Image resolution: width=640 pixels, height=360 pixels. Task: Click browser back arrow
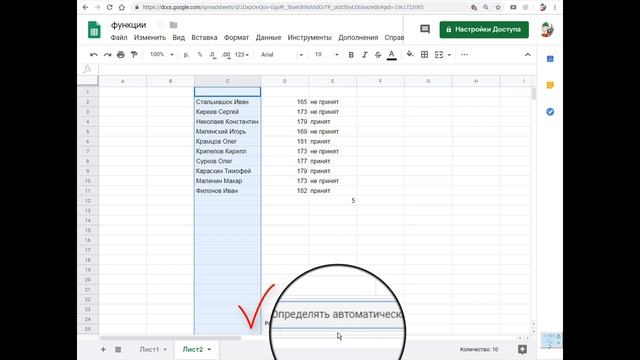(x=85, y=7)
